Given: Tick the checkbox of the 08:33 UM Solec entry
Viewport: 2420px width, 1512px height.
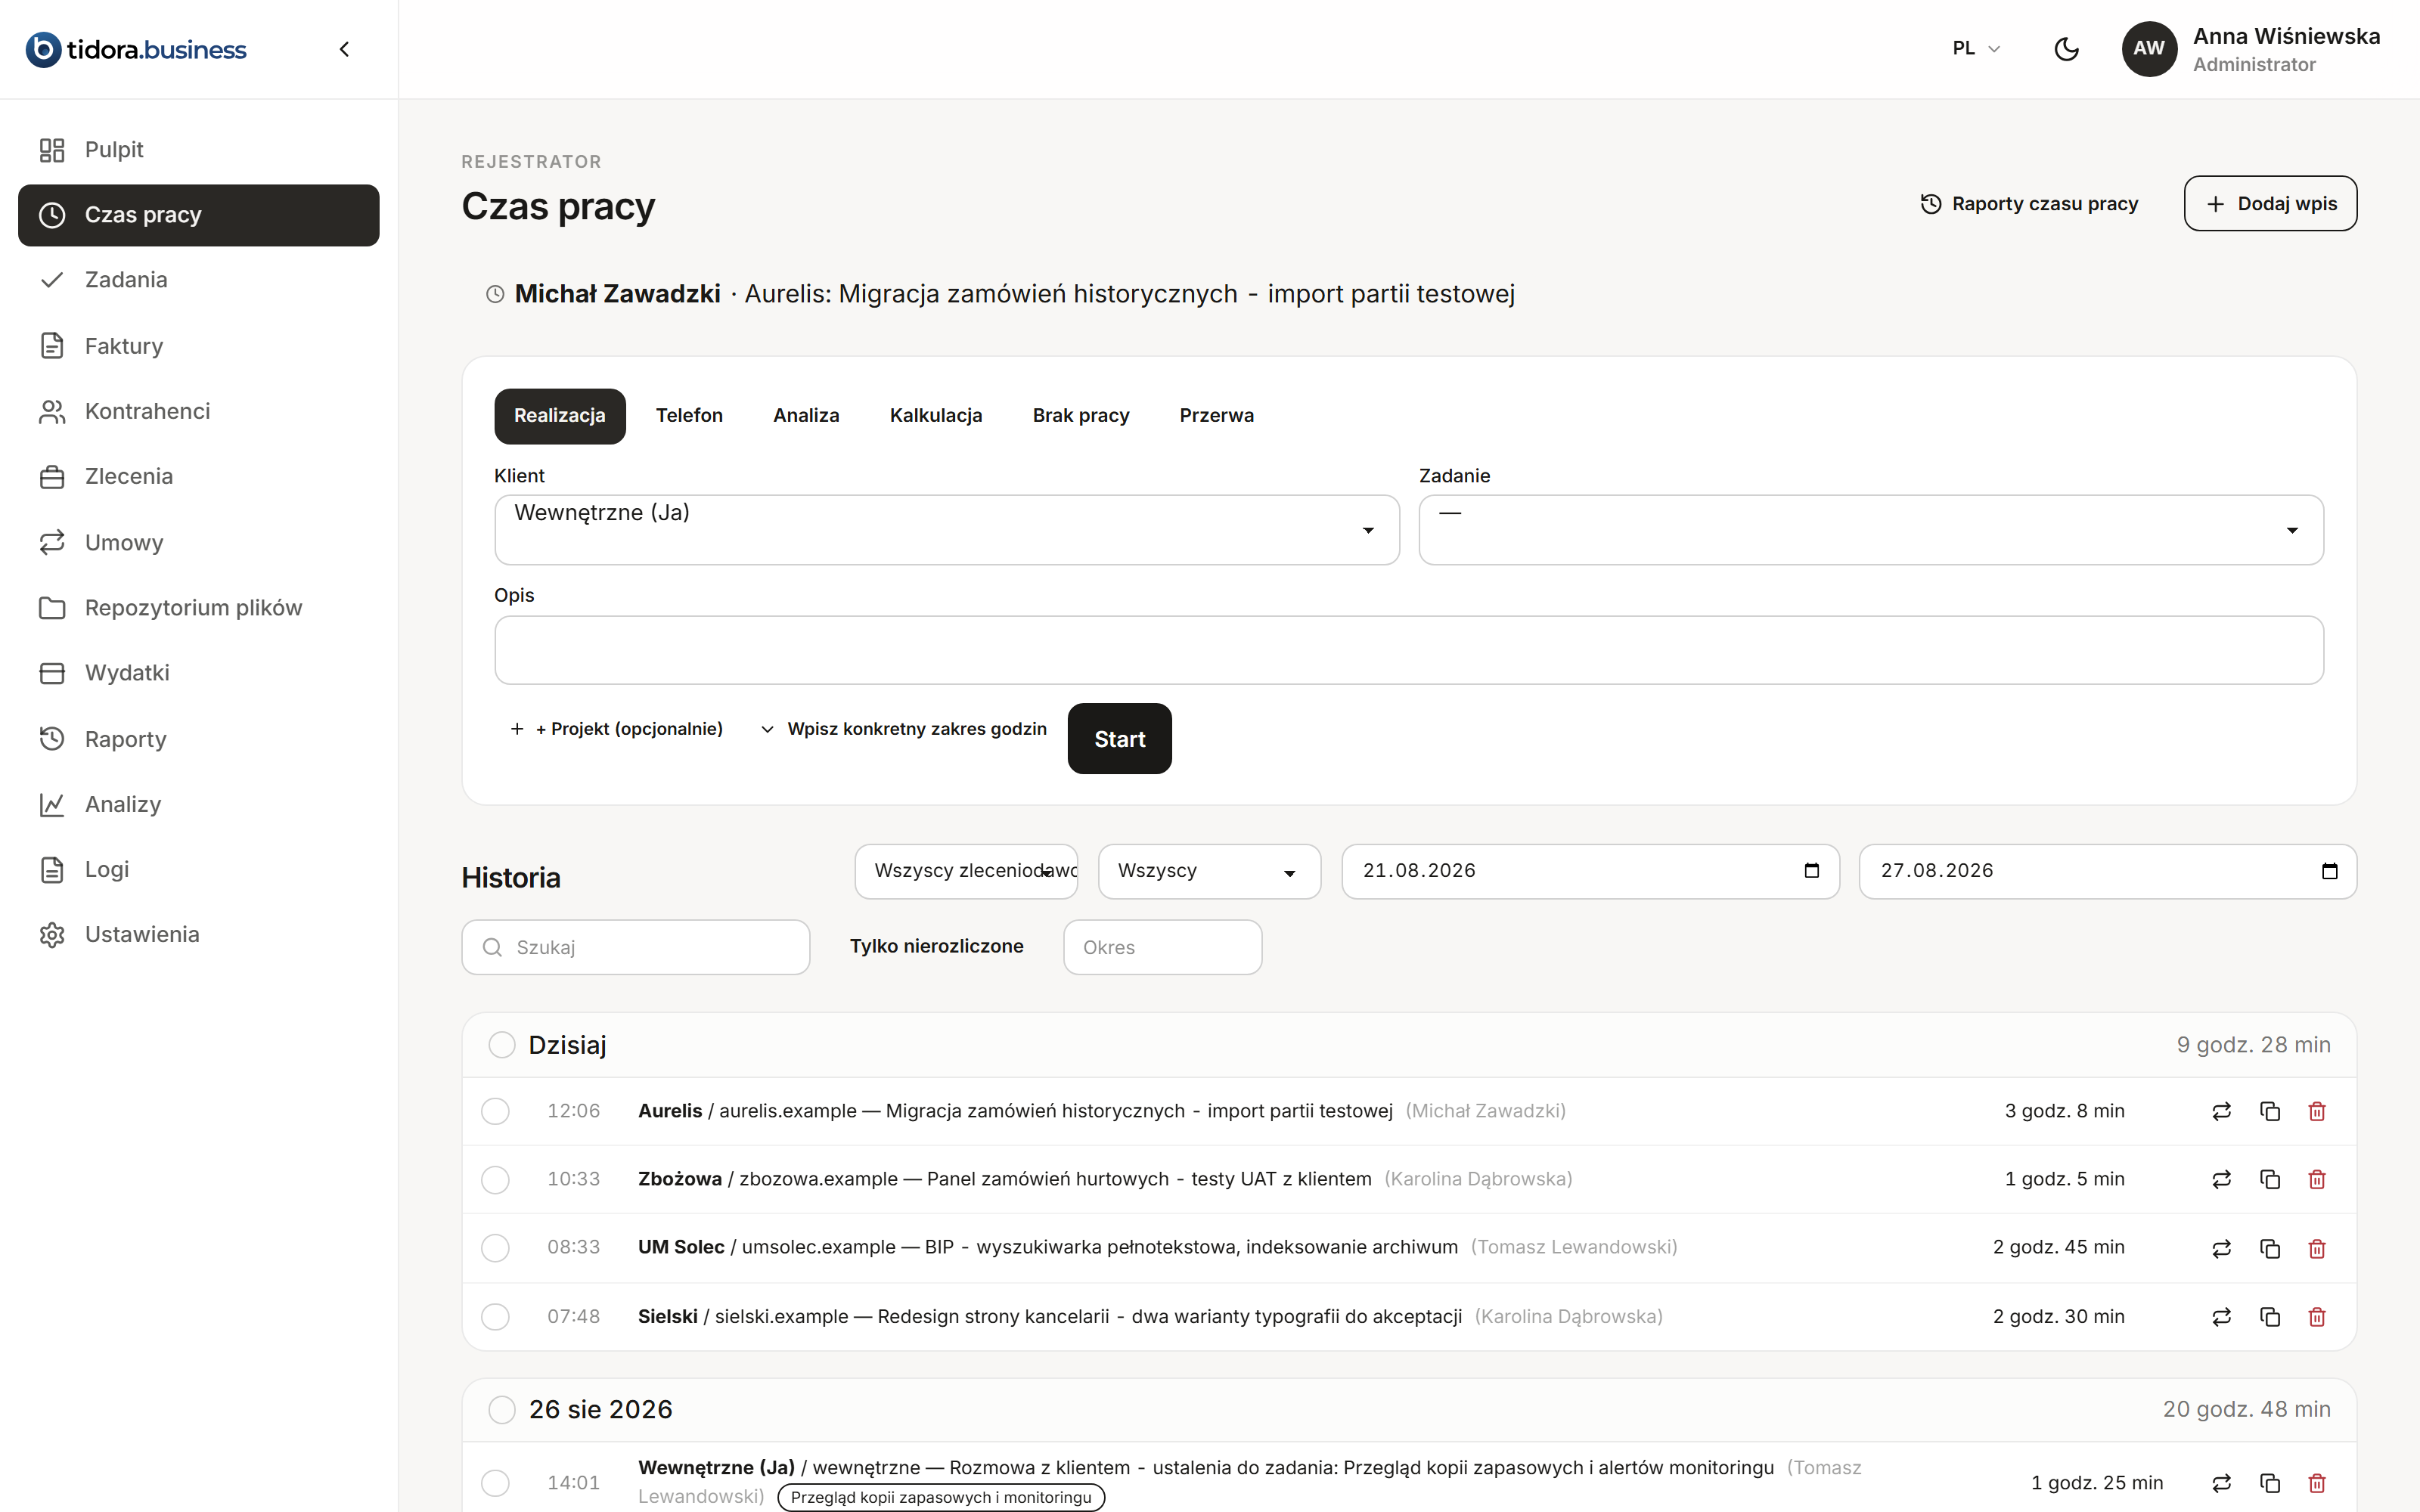Looking at the screenshot, I should tap(495, 1248).
